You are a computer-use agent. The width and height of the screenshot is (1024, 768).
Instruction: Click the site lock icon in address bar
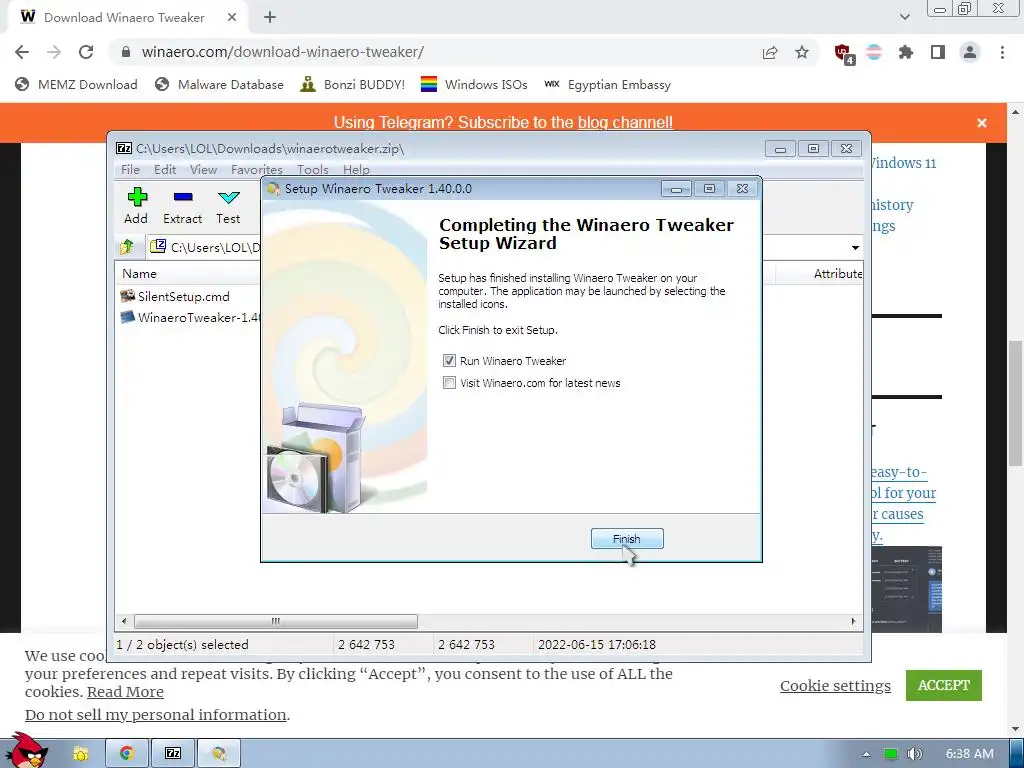(x=127, y=52)
